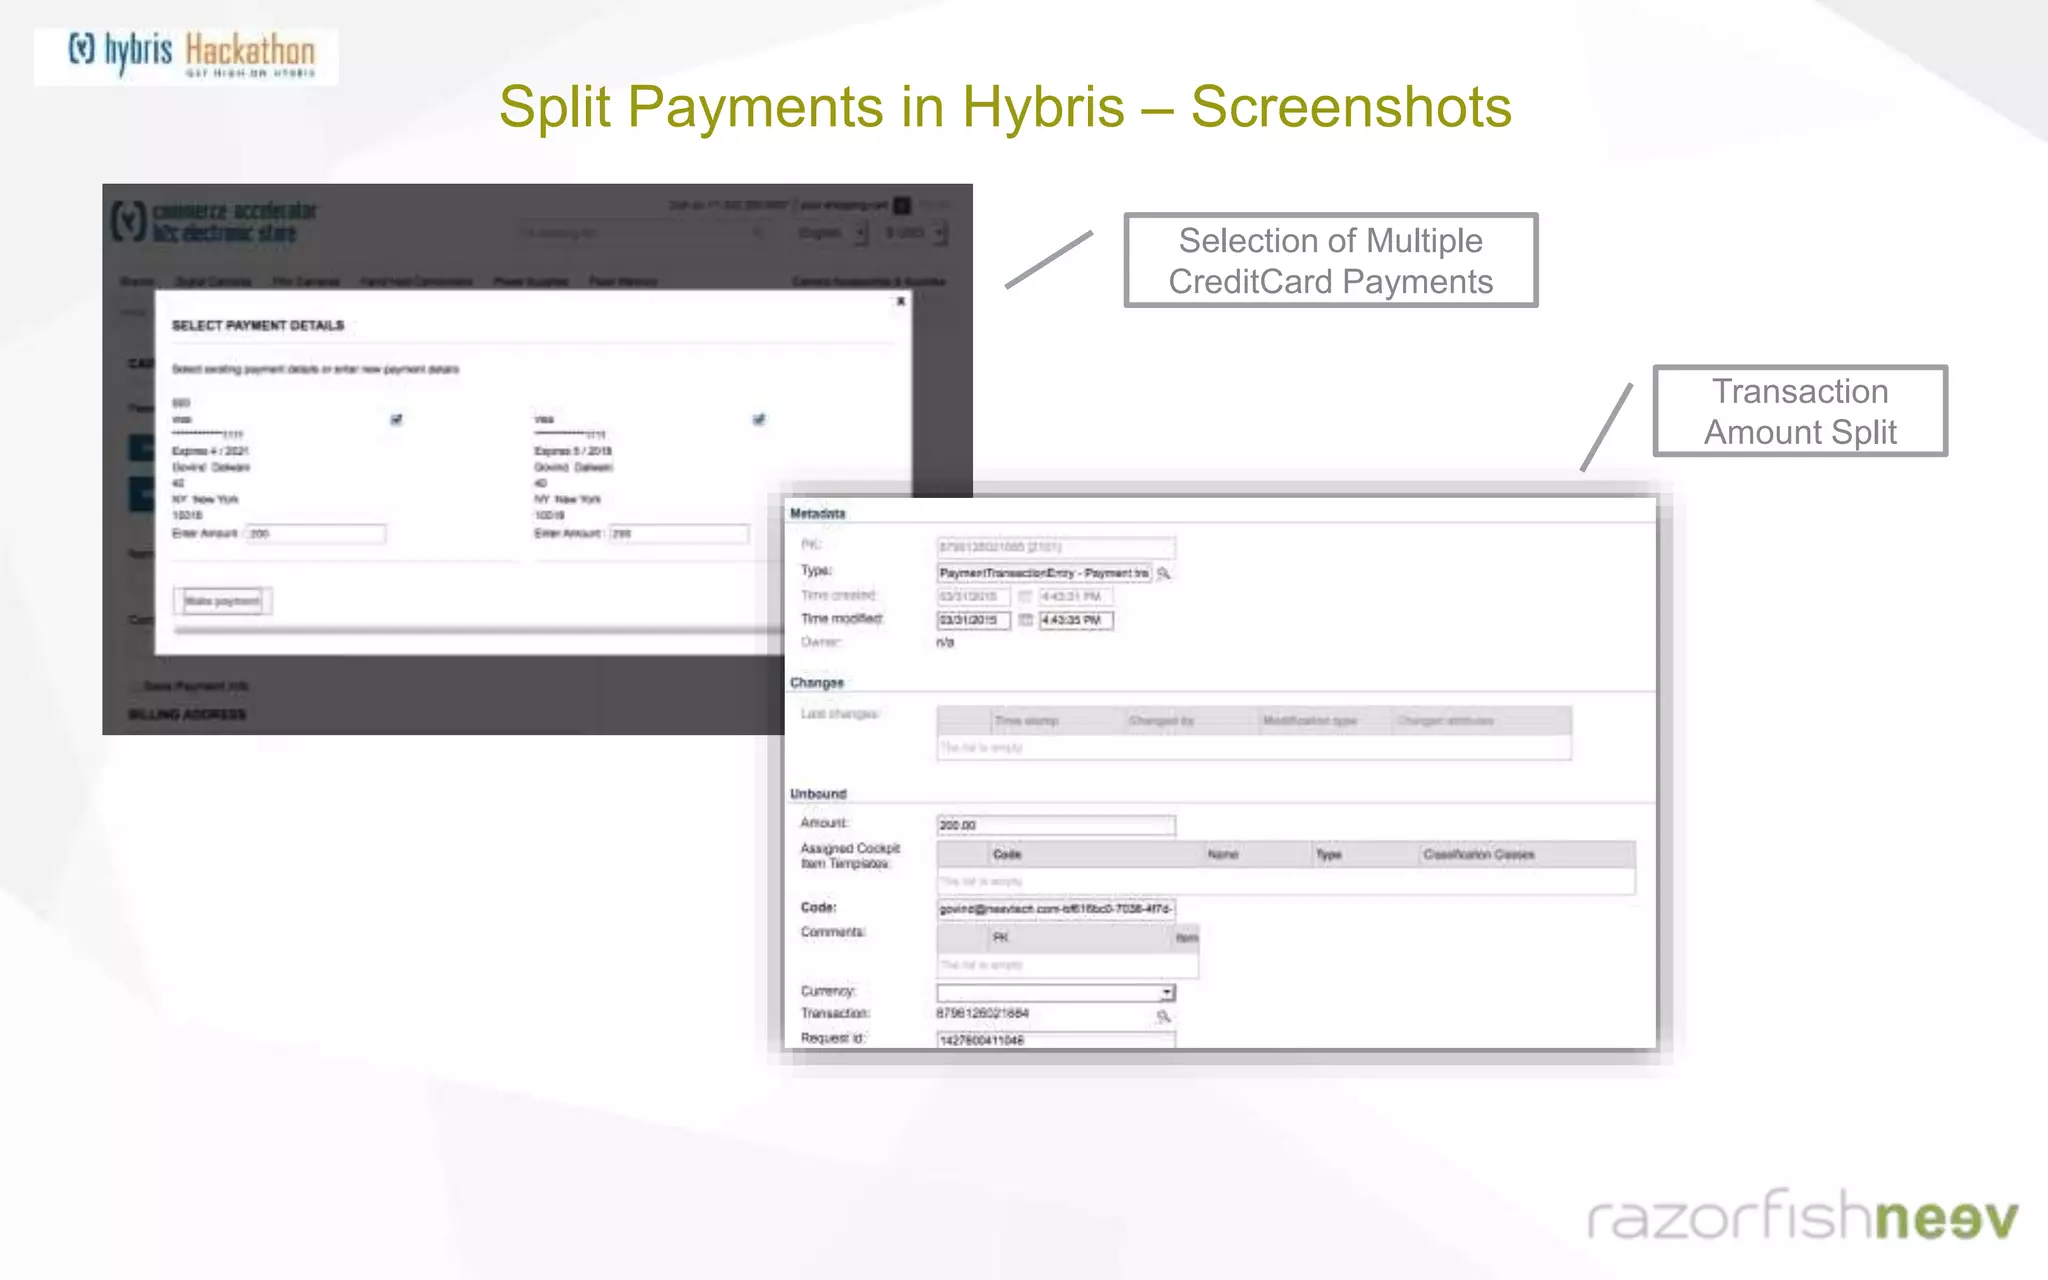This screenshot has height=1280, width=2048.
Task: Open the Flash Memory navigation menu
Action: pos(623,282)
